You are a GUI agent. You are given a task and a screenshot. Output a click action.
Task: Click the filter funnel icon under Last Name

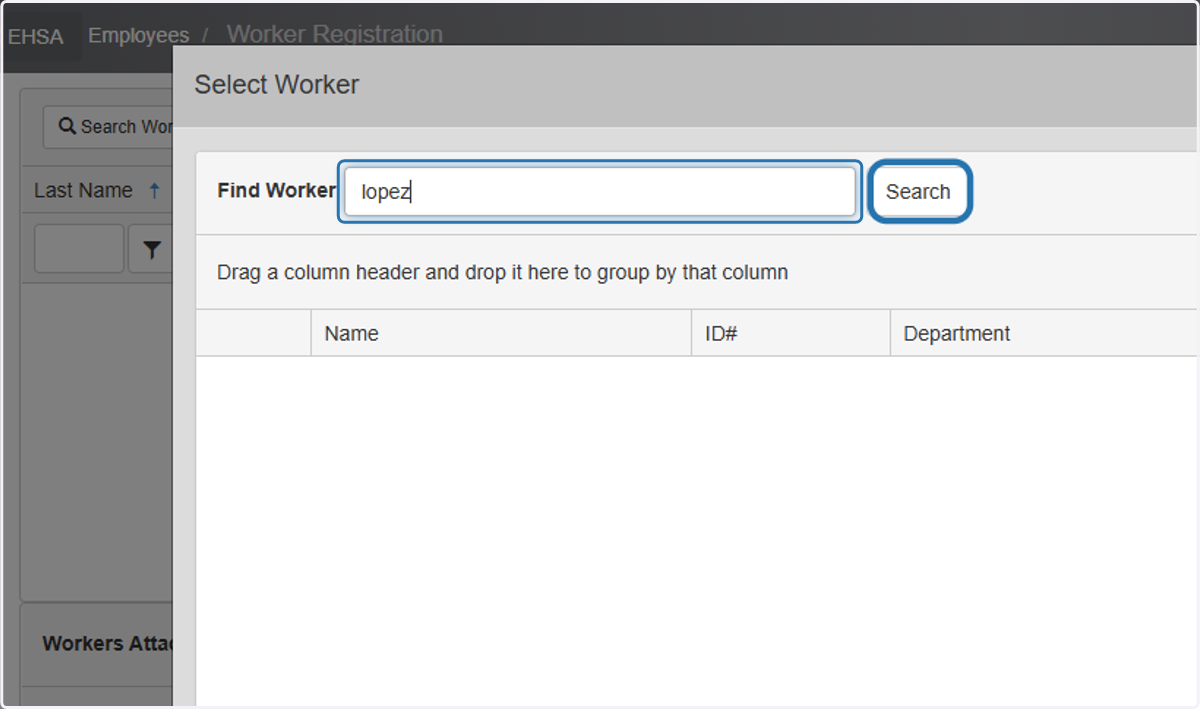(x=151, y=250)
